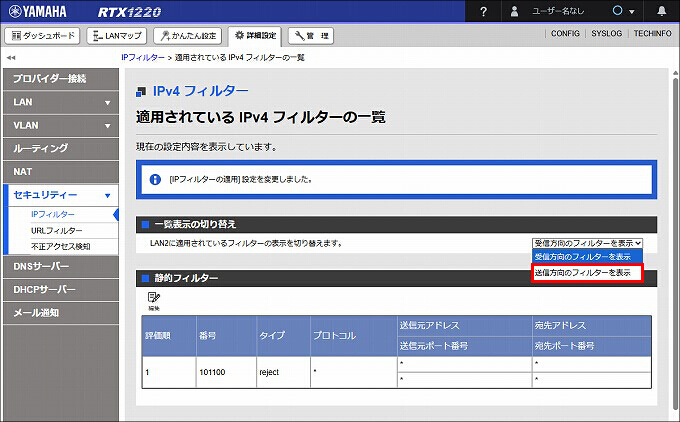Click the 評価順 column header

click(169, 336)
